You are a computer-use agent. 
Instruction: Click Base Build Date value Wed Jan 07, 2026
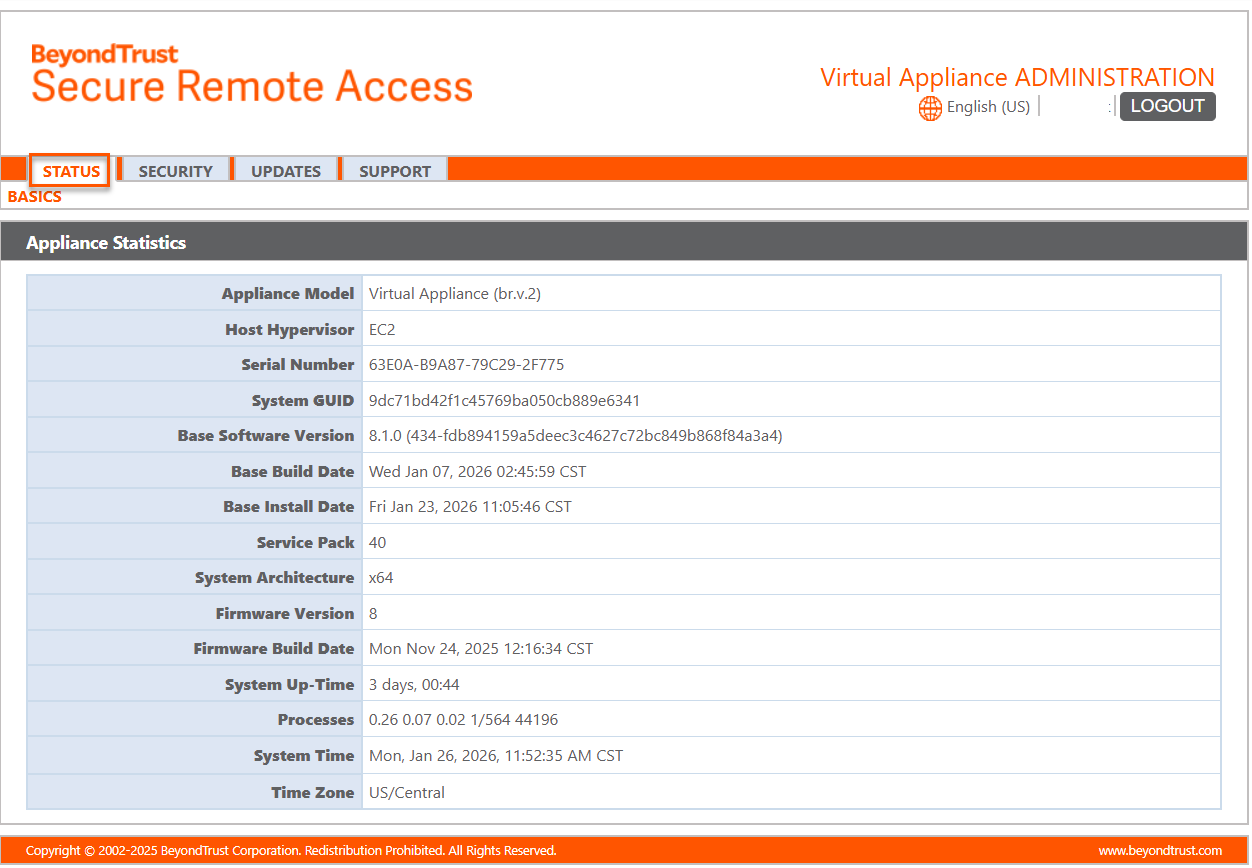click(477, 471)
